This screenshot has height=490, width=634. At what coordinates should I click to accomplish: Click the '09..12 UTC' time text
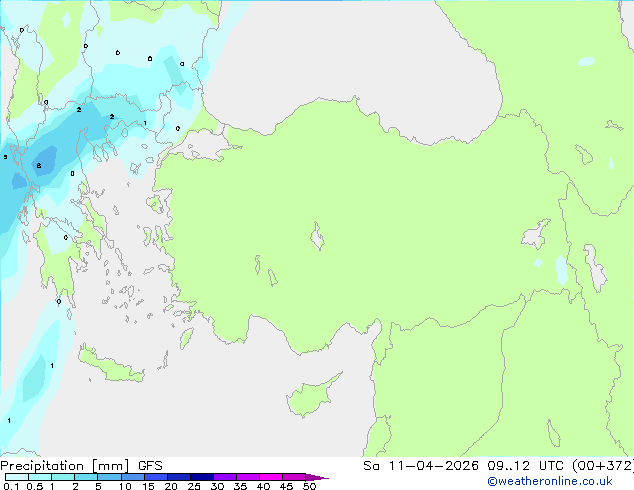point(525,466)
